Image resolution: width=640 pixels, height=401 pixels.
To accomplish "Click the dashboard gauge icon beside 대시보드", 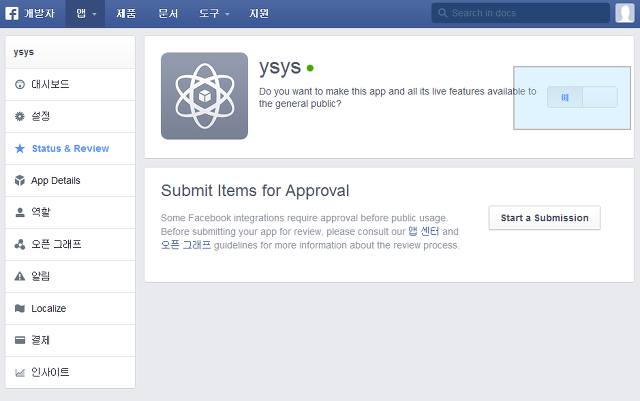I will 20,85.
